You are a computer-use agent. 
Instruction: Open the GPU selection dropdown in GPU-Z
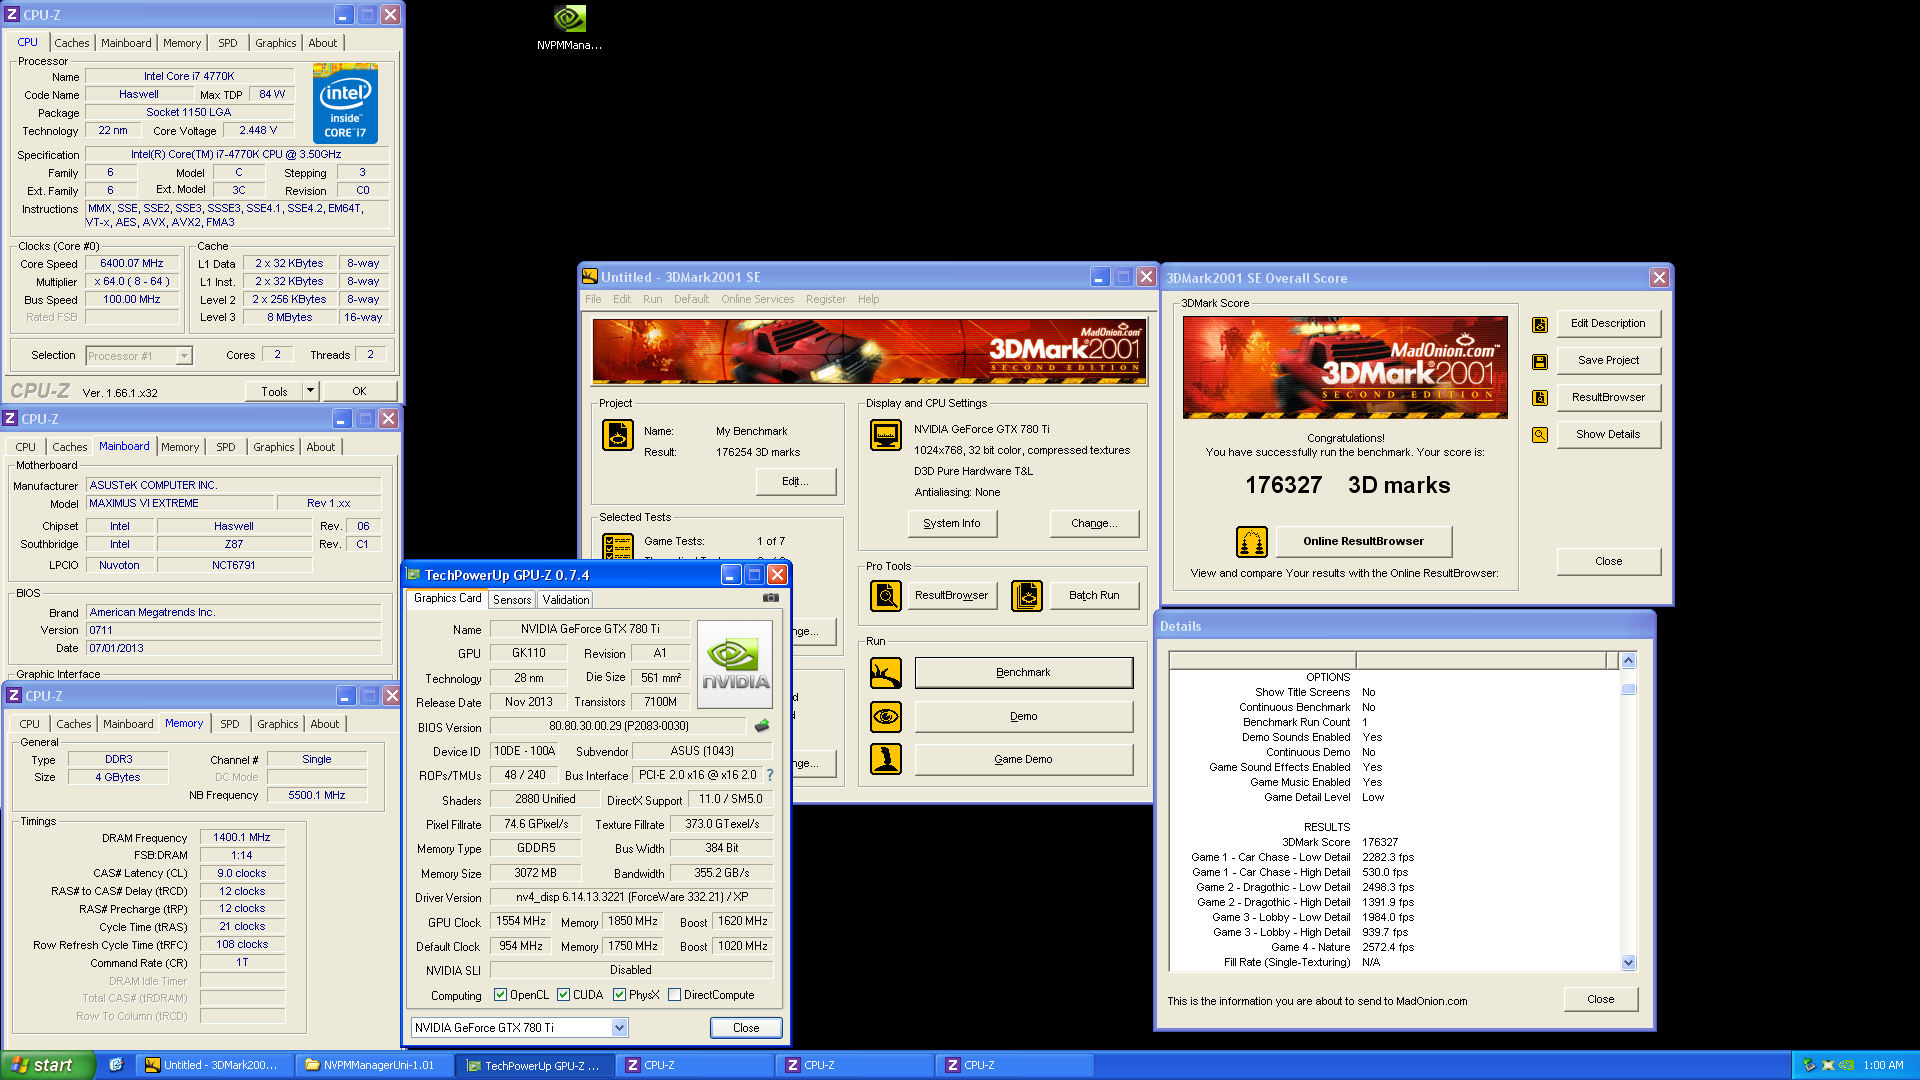point(619,1028)
